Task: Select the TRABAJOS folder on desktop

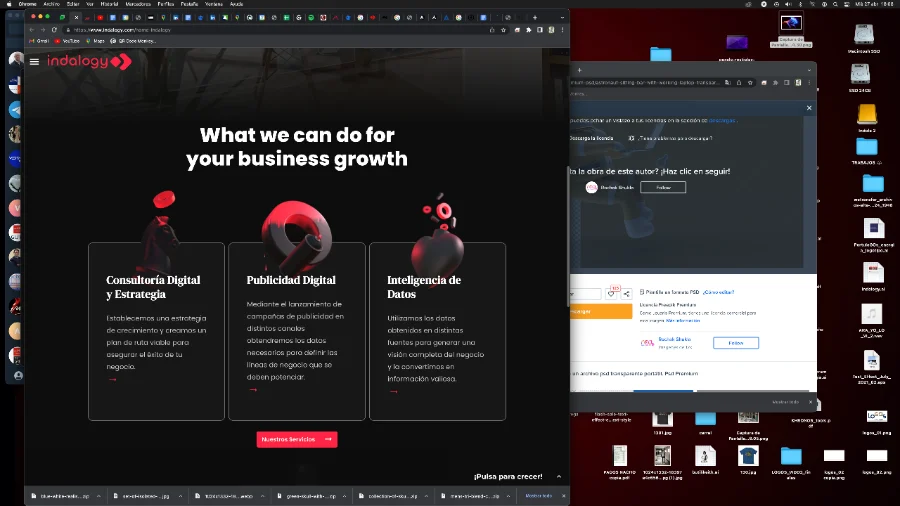Action: [867, 147]
